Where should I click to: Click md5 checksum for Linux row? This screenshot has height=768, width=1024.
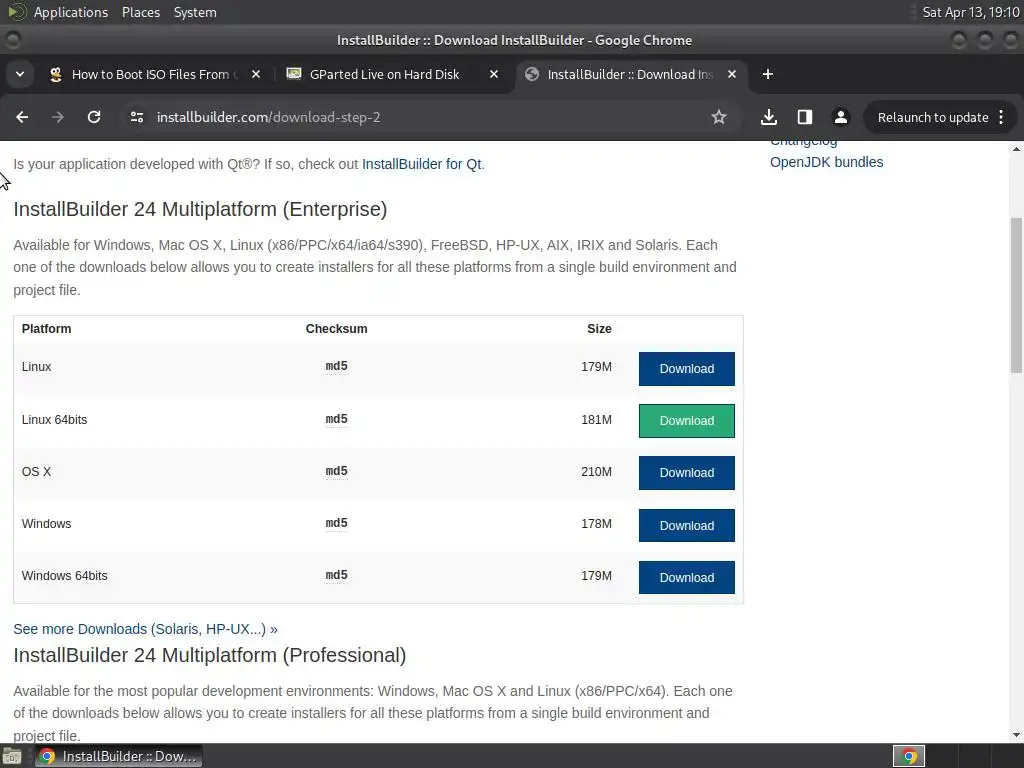click(336, 366)
